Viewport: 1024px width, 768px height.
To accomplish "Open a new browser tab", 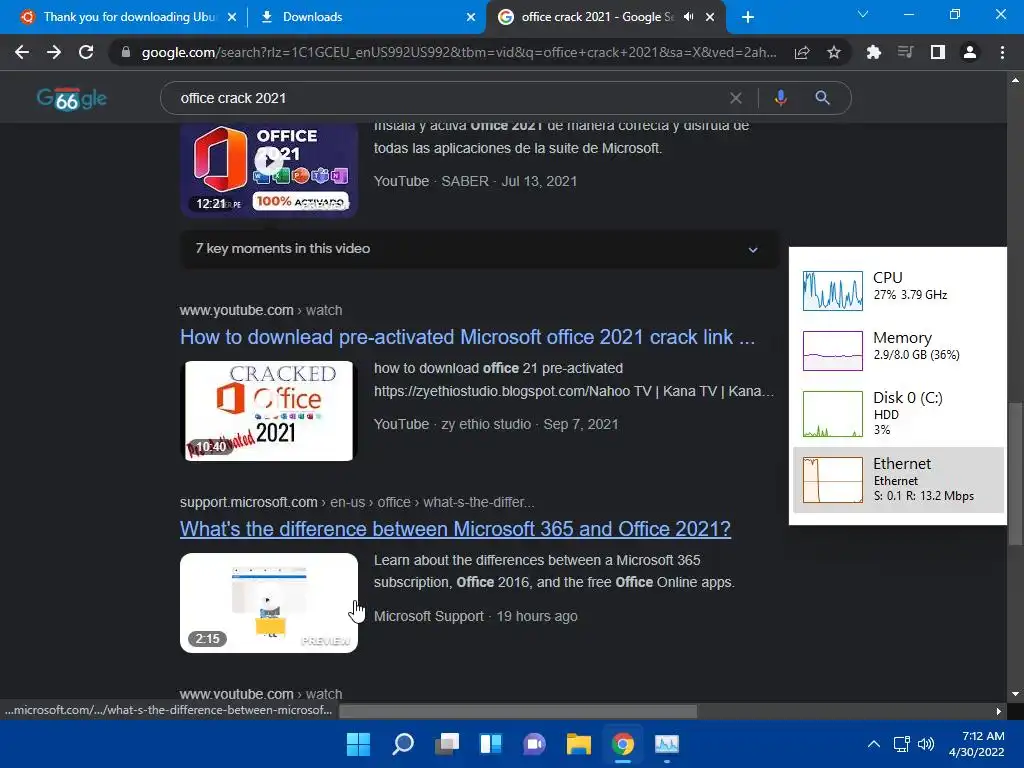I will tap(748, 17).
